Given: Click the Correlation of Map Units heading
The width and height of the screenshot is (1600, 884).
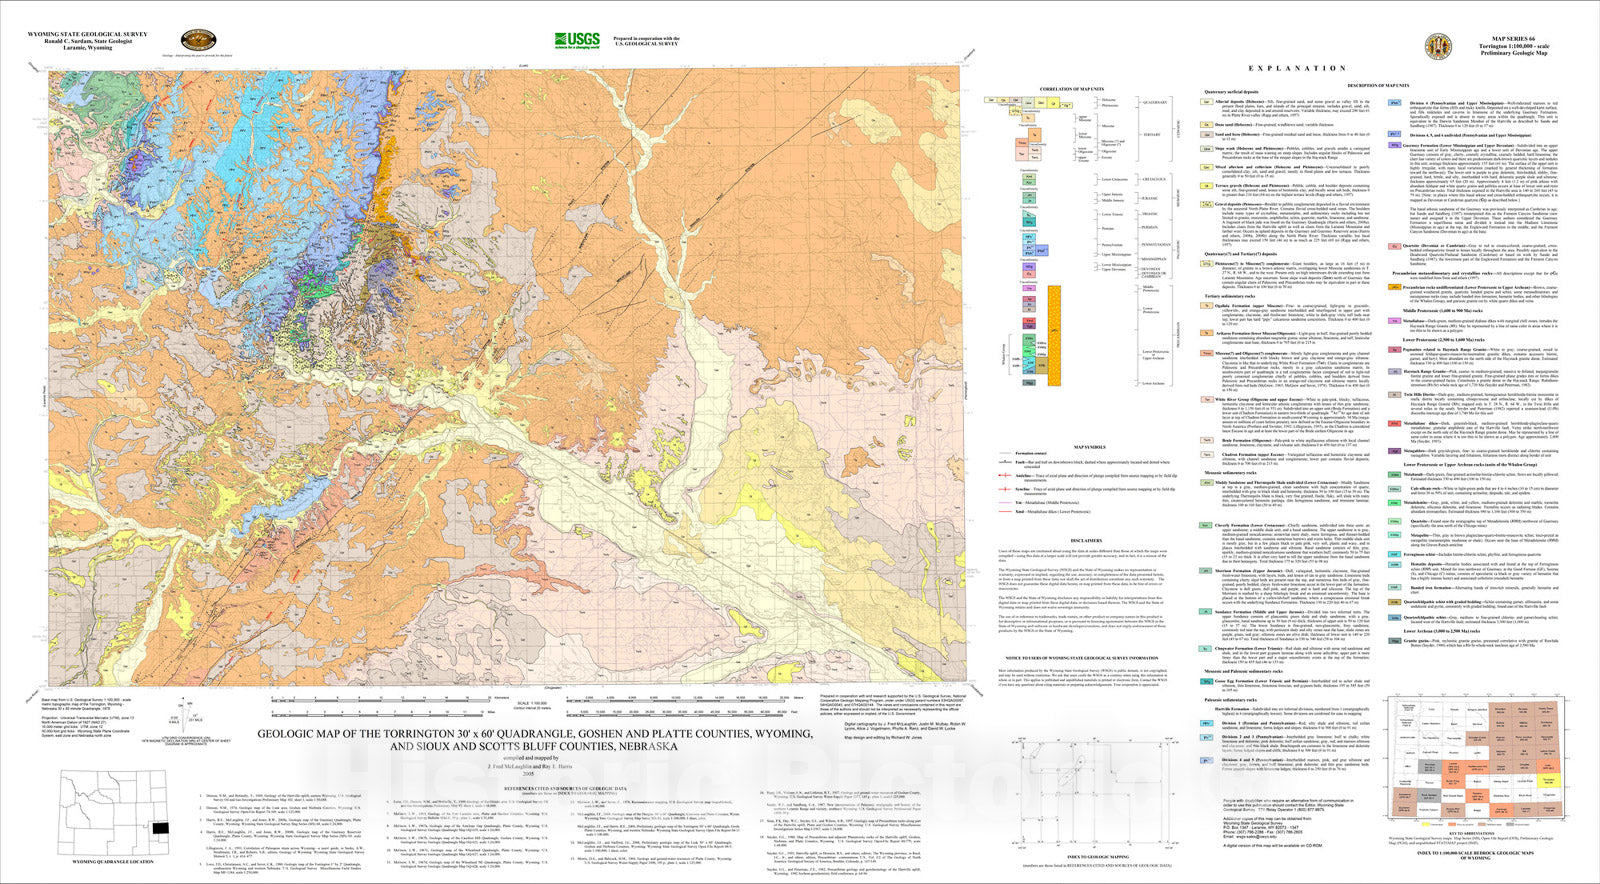Looking at the screenshot, I should 1071,89.
